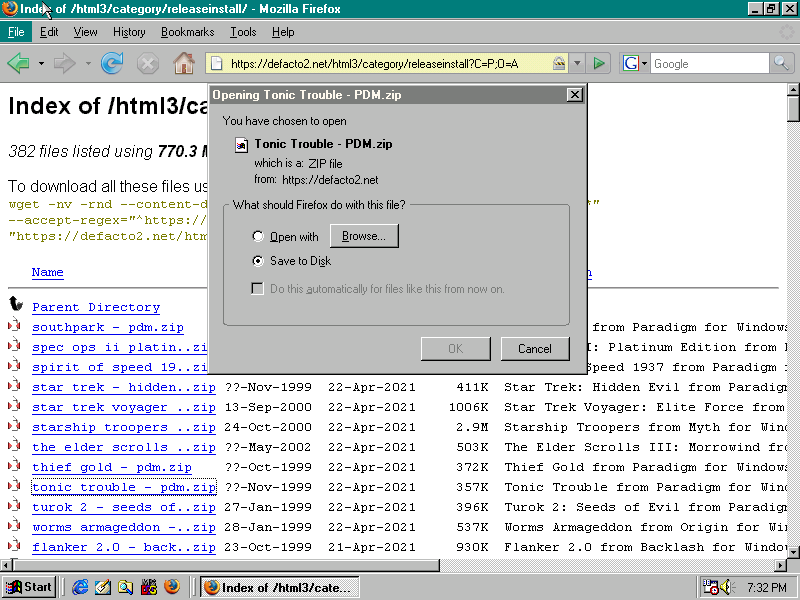Screen dimensions: 800x600
Task: Focus the Google search field
Action: [x=709, y=64]
